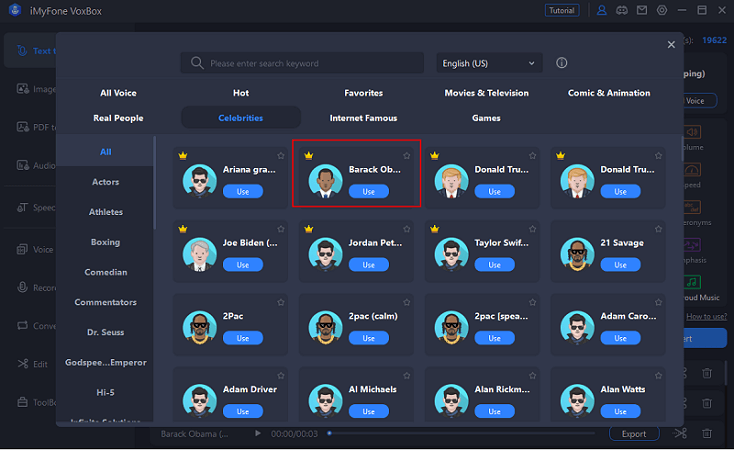
Task: Use the Ariana Grande voice
Action: point(242,192)
